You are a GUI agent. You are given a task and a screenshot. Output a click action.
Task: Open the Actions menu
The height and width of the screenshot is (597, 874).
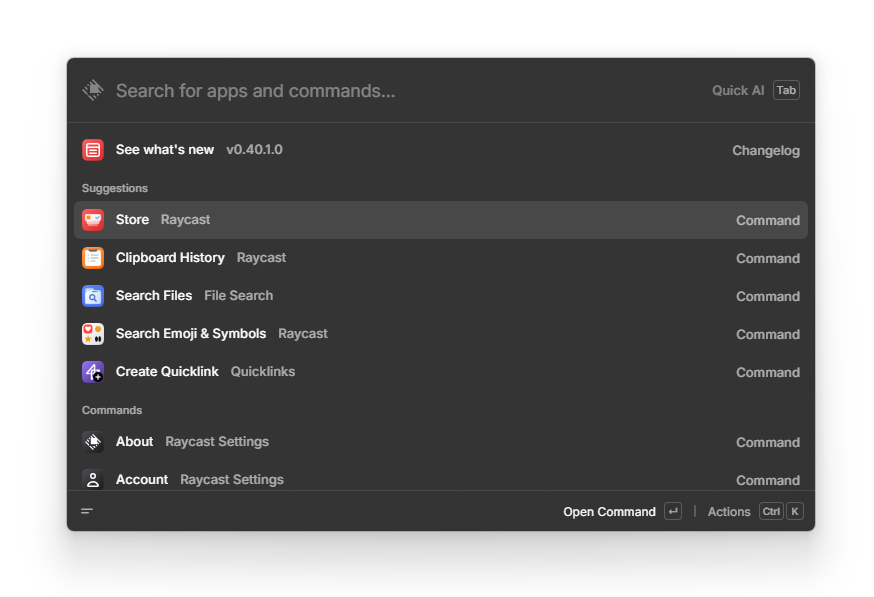pyautogui.click(x=729, y=511)
